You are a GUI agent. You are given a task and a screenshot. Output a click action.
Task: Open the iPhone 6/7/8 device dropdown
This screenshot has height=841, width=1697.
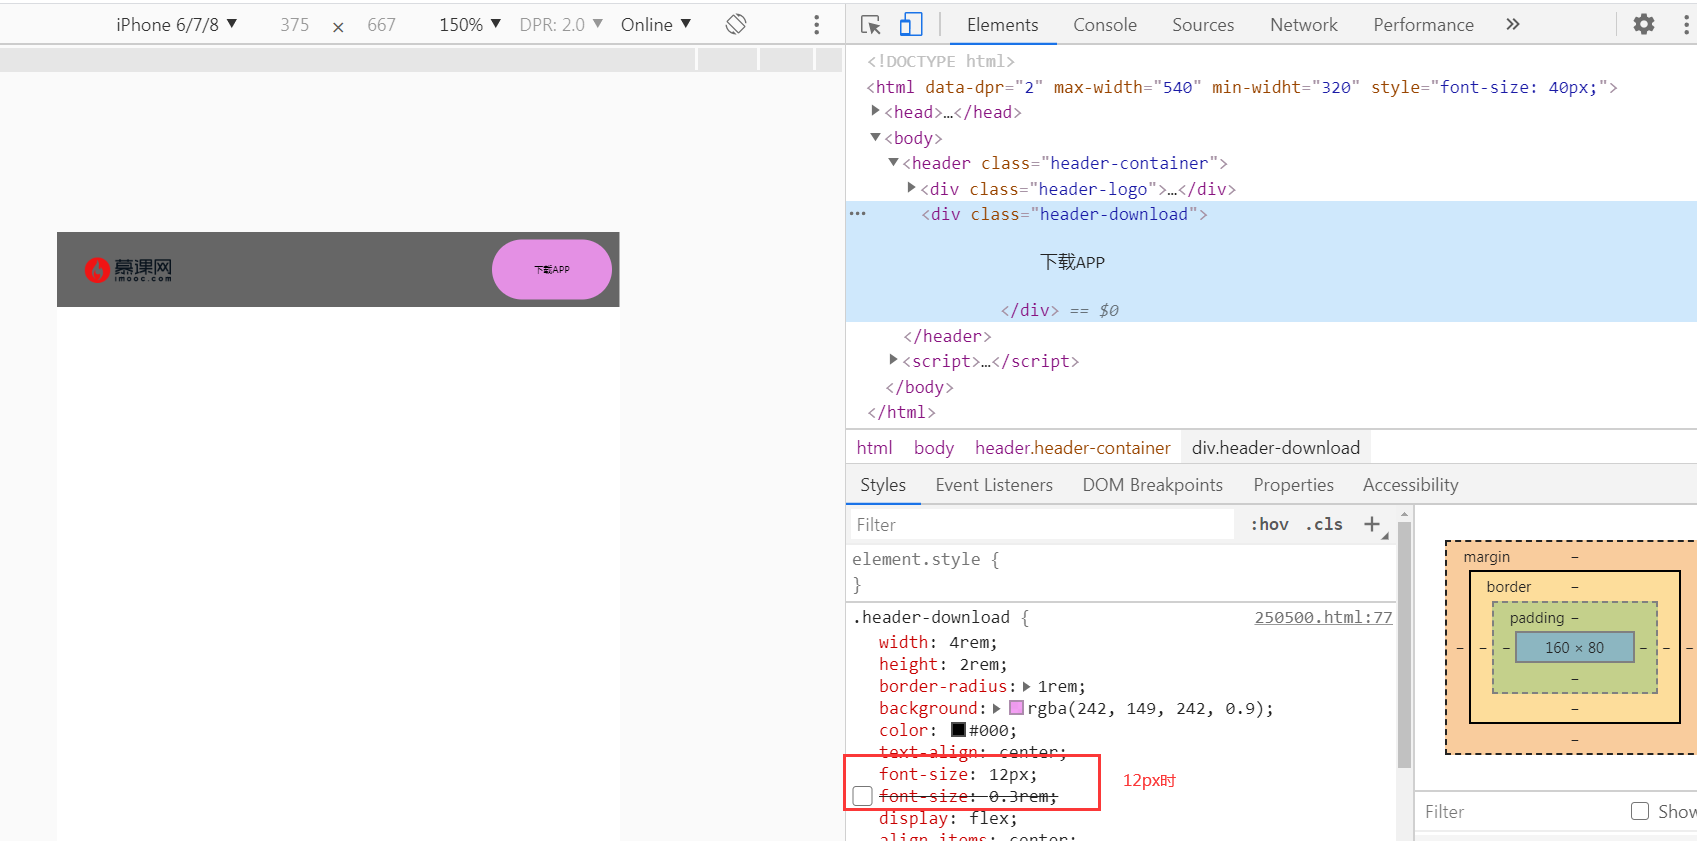(x=176, y=24)
